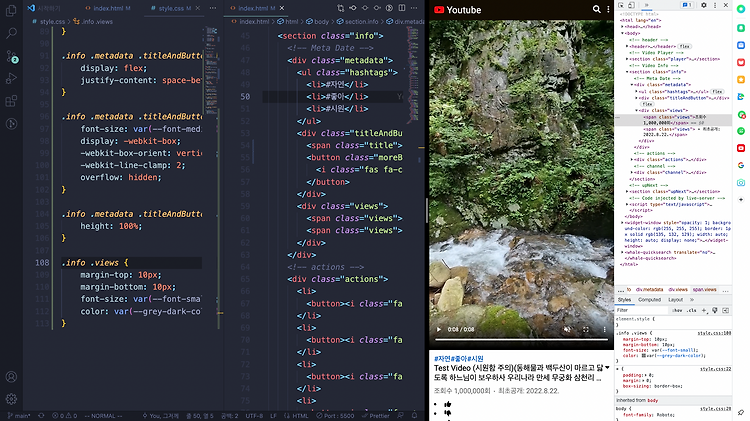Click the camera capture icon in browser sidebar
750x421 pixels.
click(x=741, y=183)
